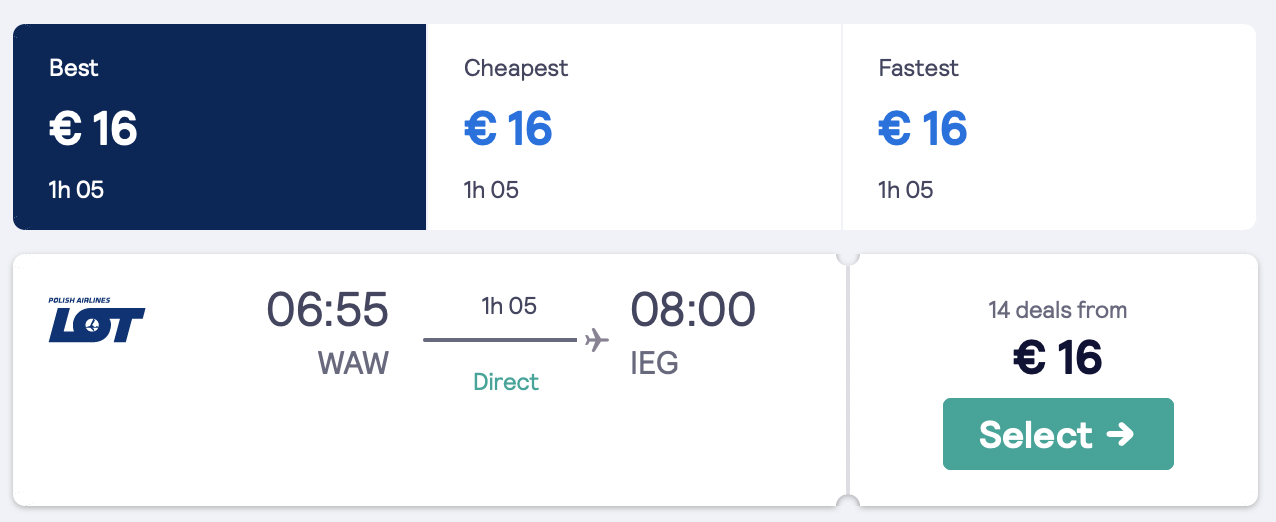Click the IEG arrival airport code
This screenshot has width=1276, height=522.
(x=655, y=363)
